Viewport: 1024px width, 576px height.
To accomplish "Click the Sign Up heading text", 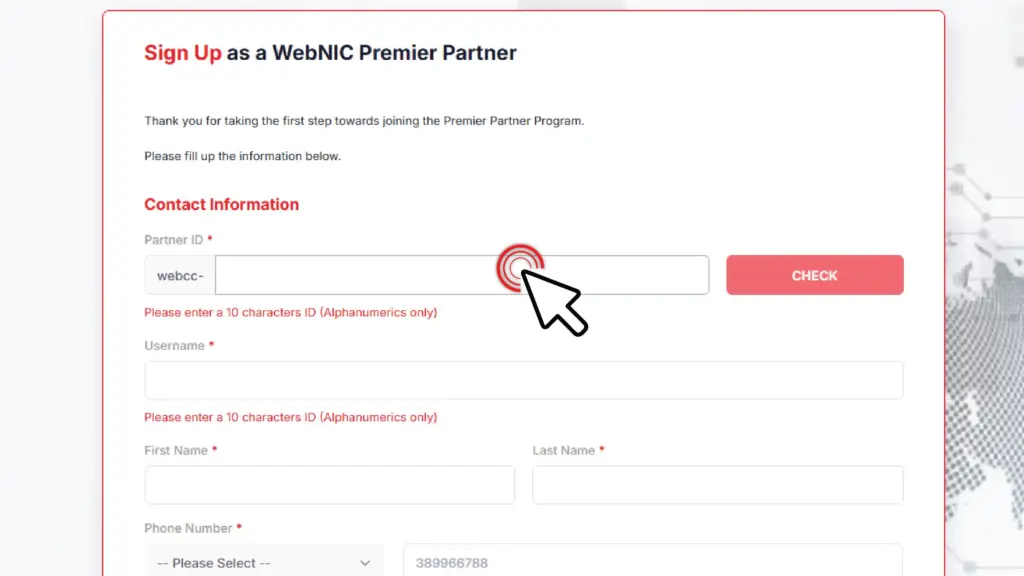I will (x=183, y=53).
